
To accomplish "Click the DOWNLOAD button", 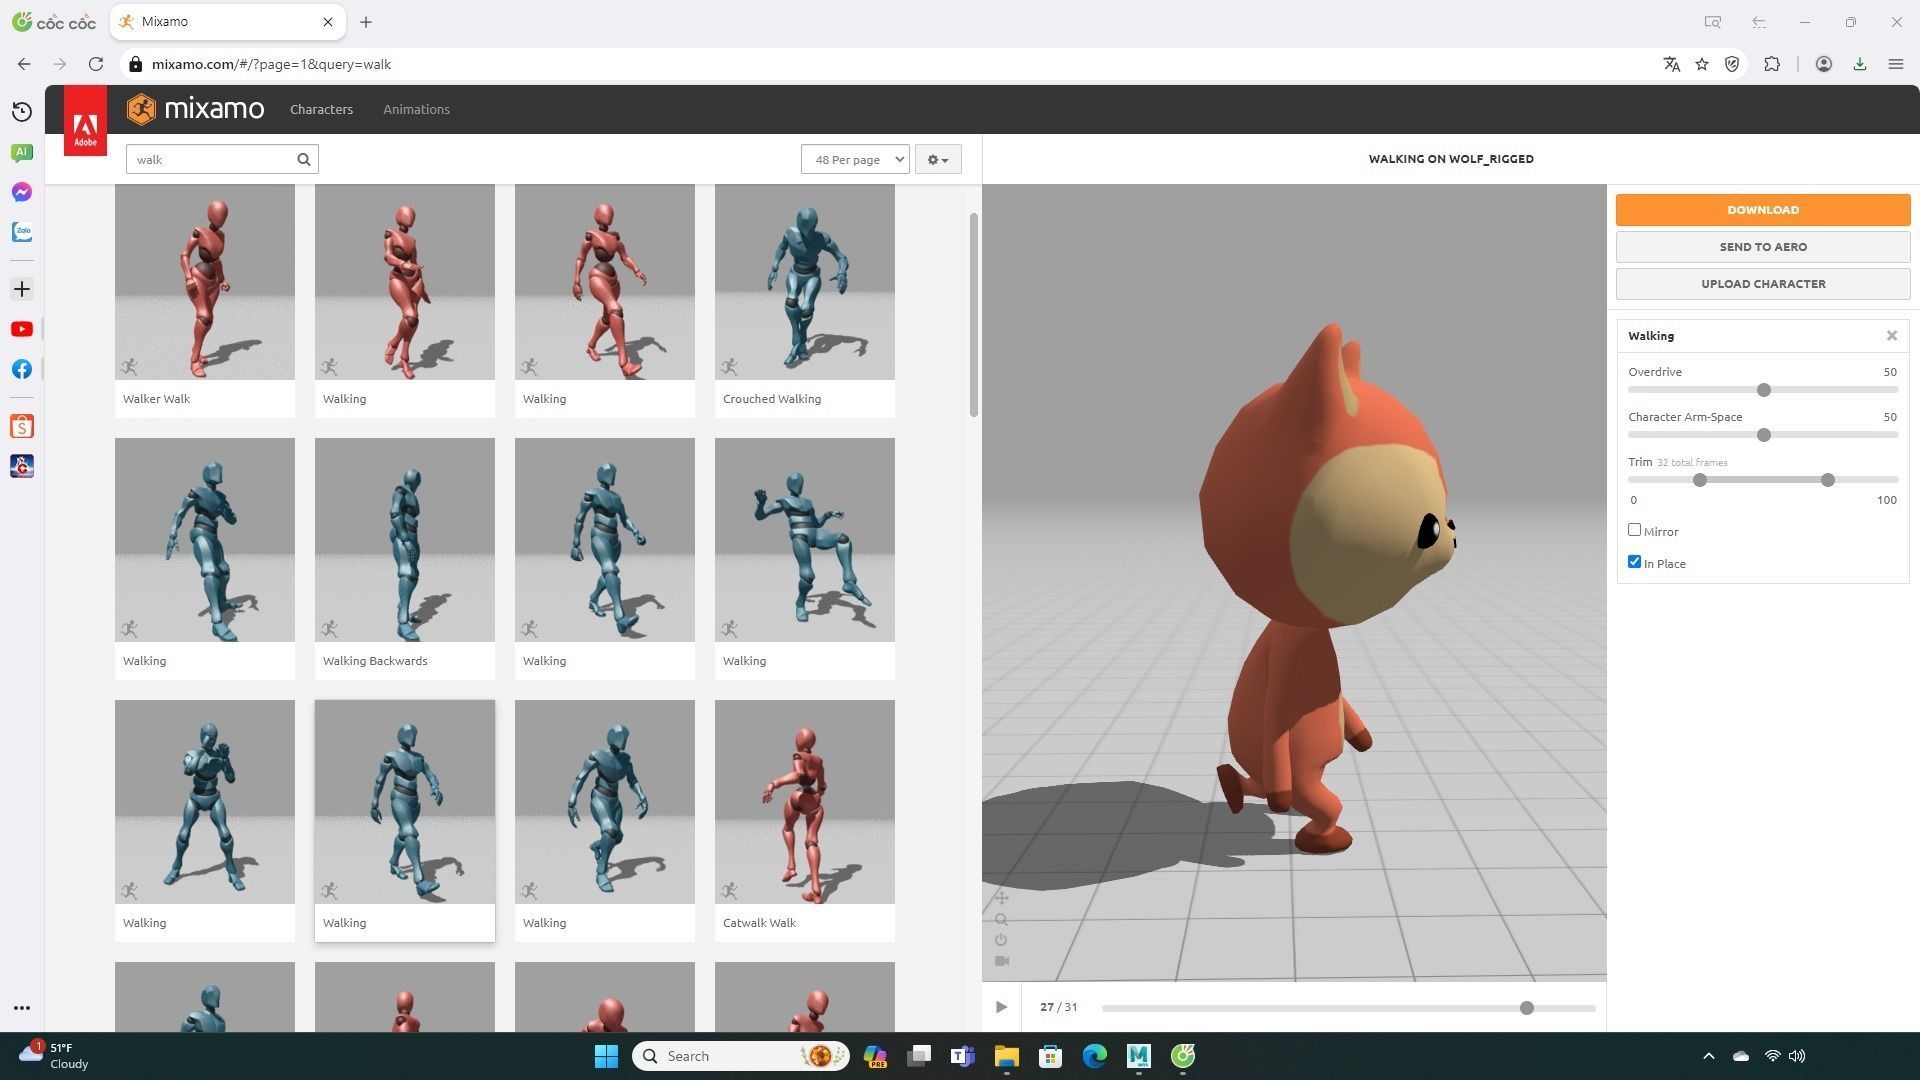I will (x=1763, y=210).
